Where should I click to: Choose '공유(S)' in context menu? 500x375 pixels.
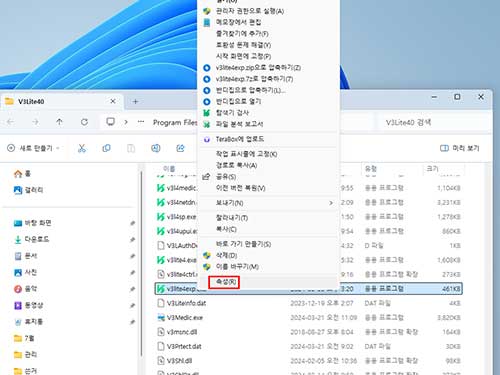(x=226, y=177)
